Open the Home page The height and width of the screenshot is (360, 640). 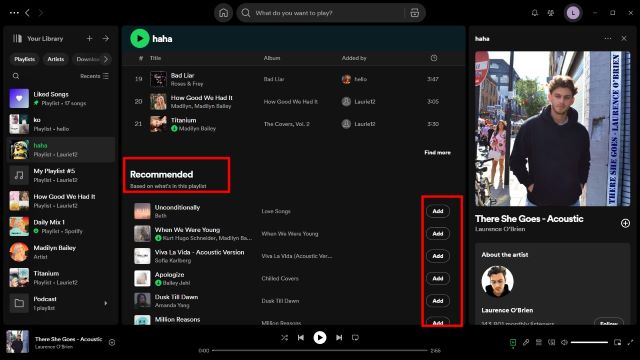click(x=223, y=13)
